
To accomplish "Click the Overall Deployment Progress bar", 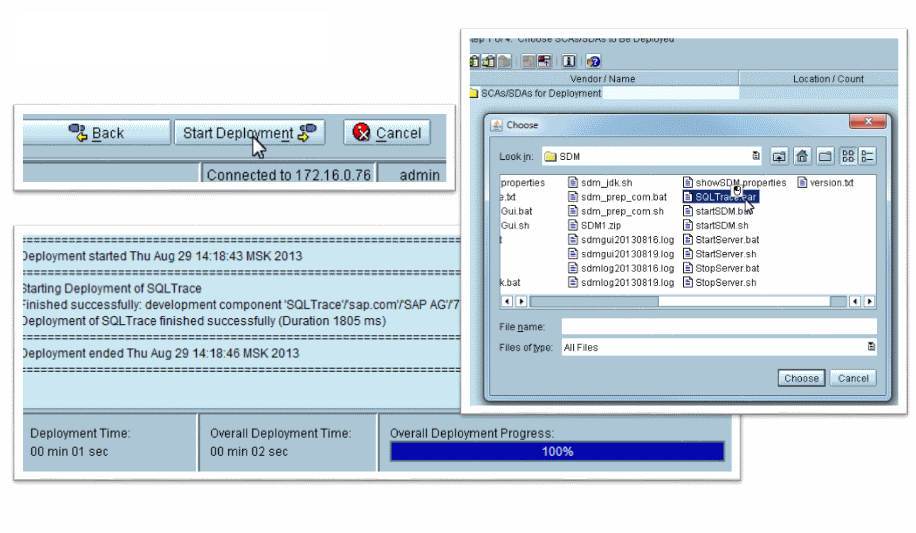I will tap(557, 451).
